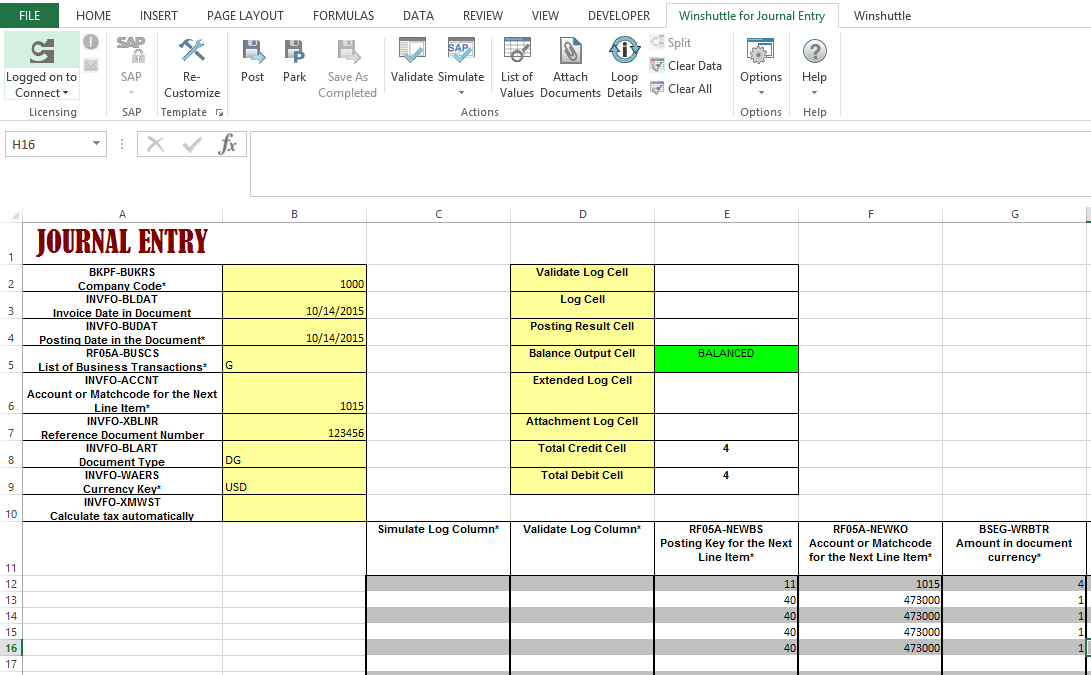Image resolution: width=1091 pixels, height=675 pixels.
Task: Switch to the DATA tab
Action: (x=418, y=15)
